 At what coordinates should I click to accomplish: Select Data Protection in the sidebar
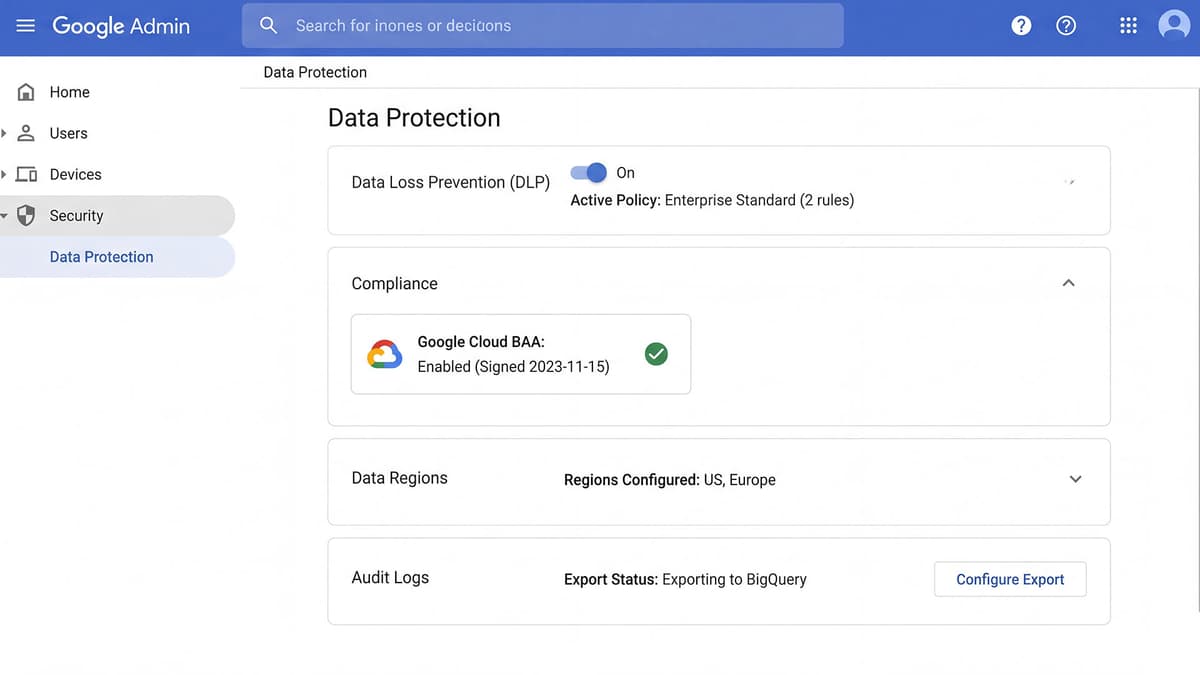pyautogui.click(x=101, y=256)
